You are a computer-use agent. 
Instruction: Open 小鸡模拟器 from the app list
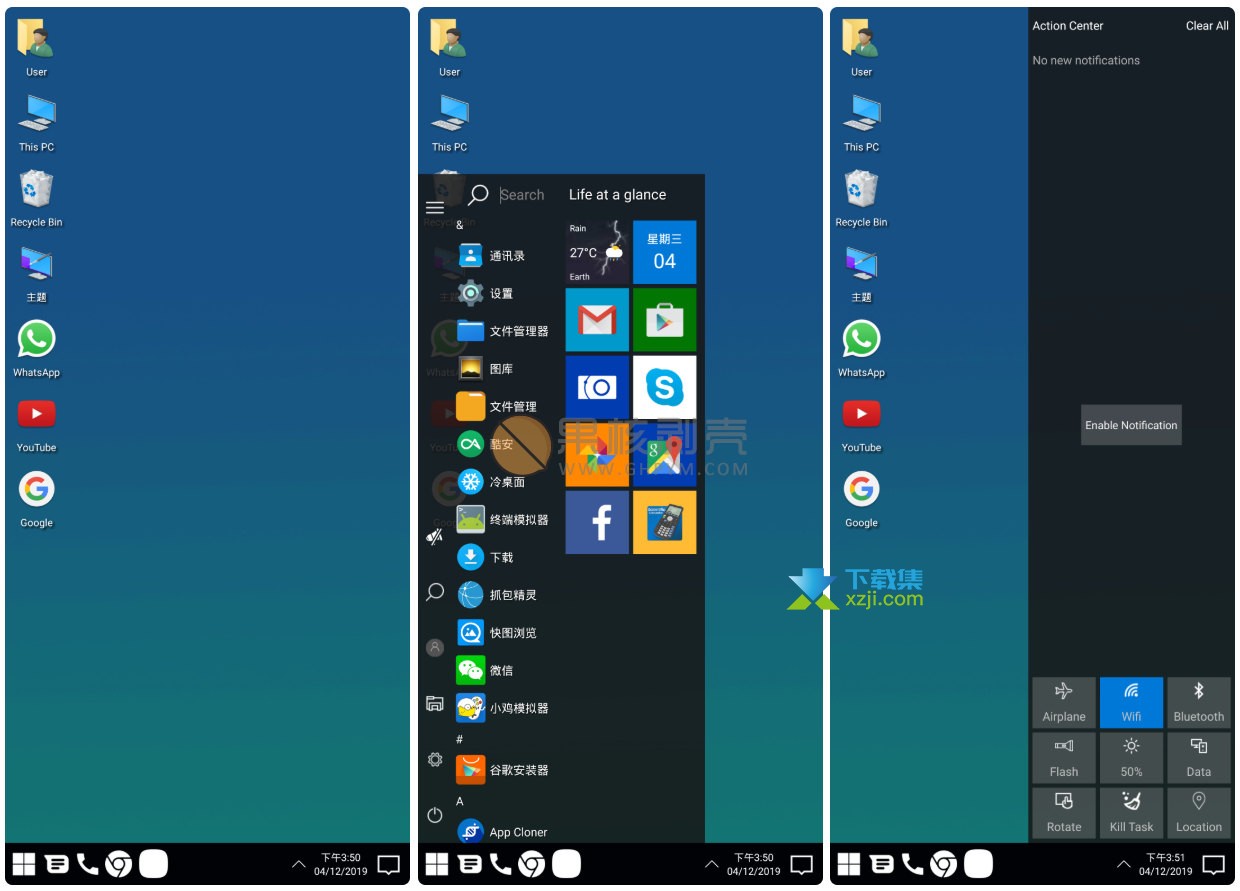click(x=504, y=708)
